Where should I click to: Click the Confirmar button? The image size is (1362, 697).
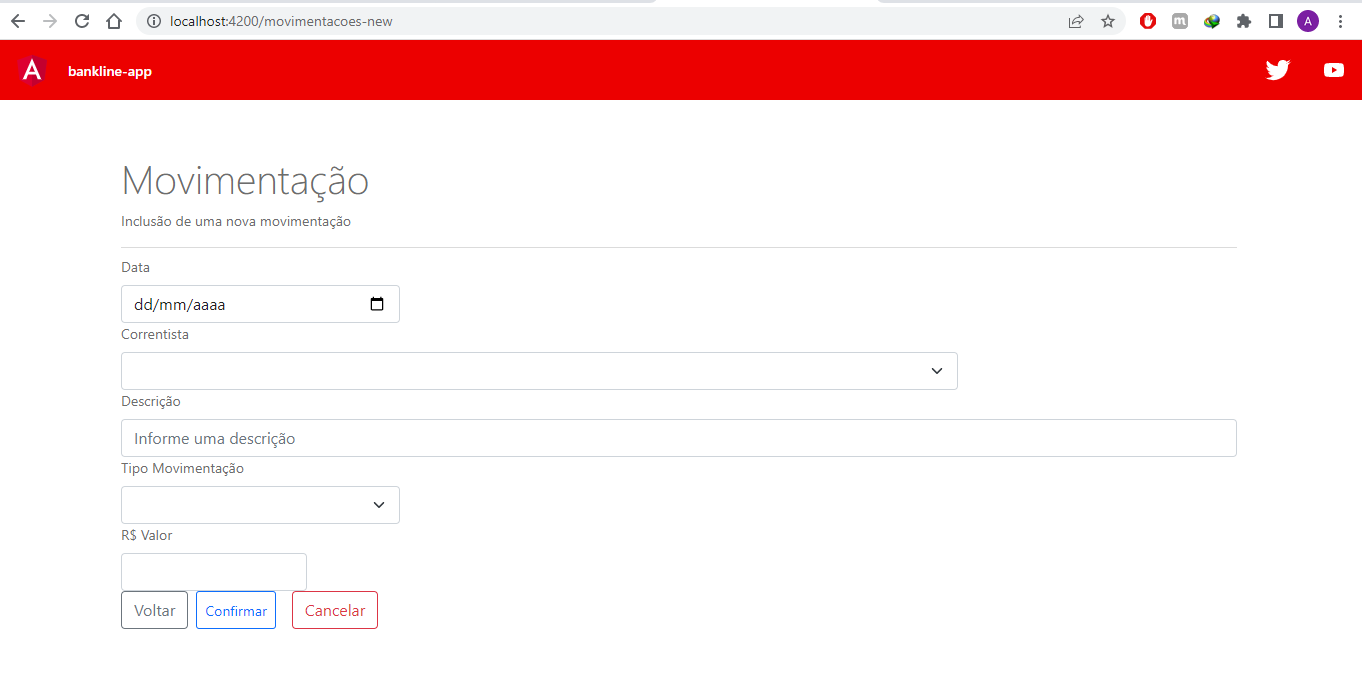pos(236,610)
